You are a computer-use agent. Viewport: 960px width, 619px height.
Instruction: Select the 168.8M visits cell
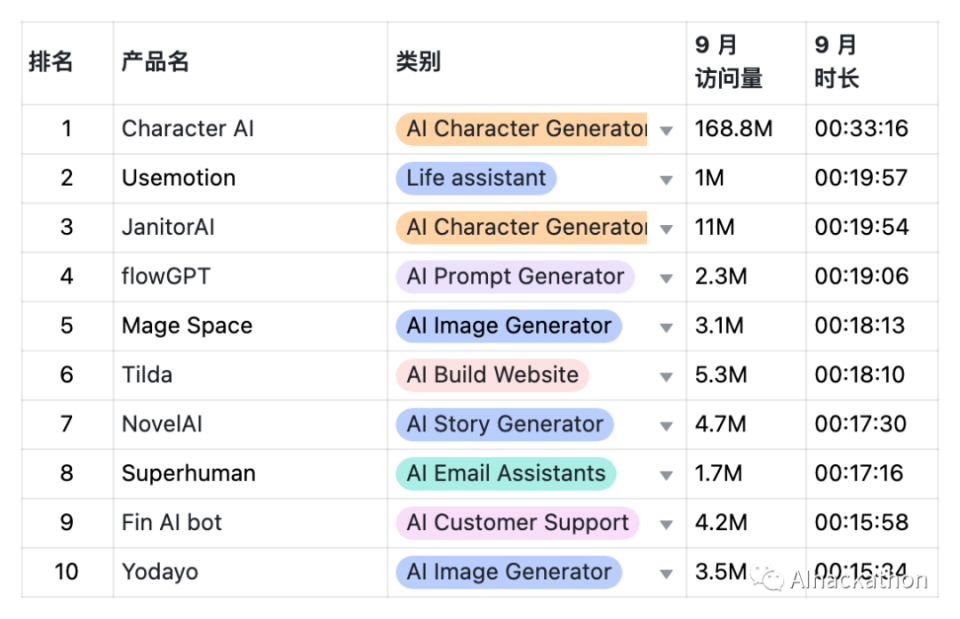(733, 129)
